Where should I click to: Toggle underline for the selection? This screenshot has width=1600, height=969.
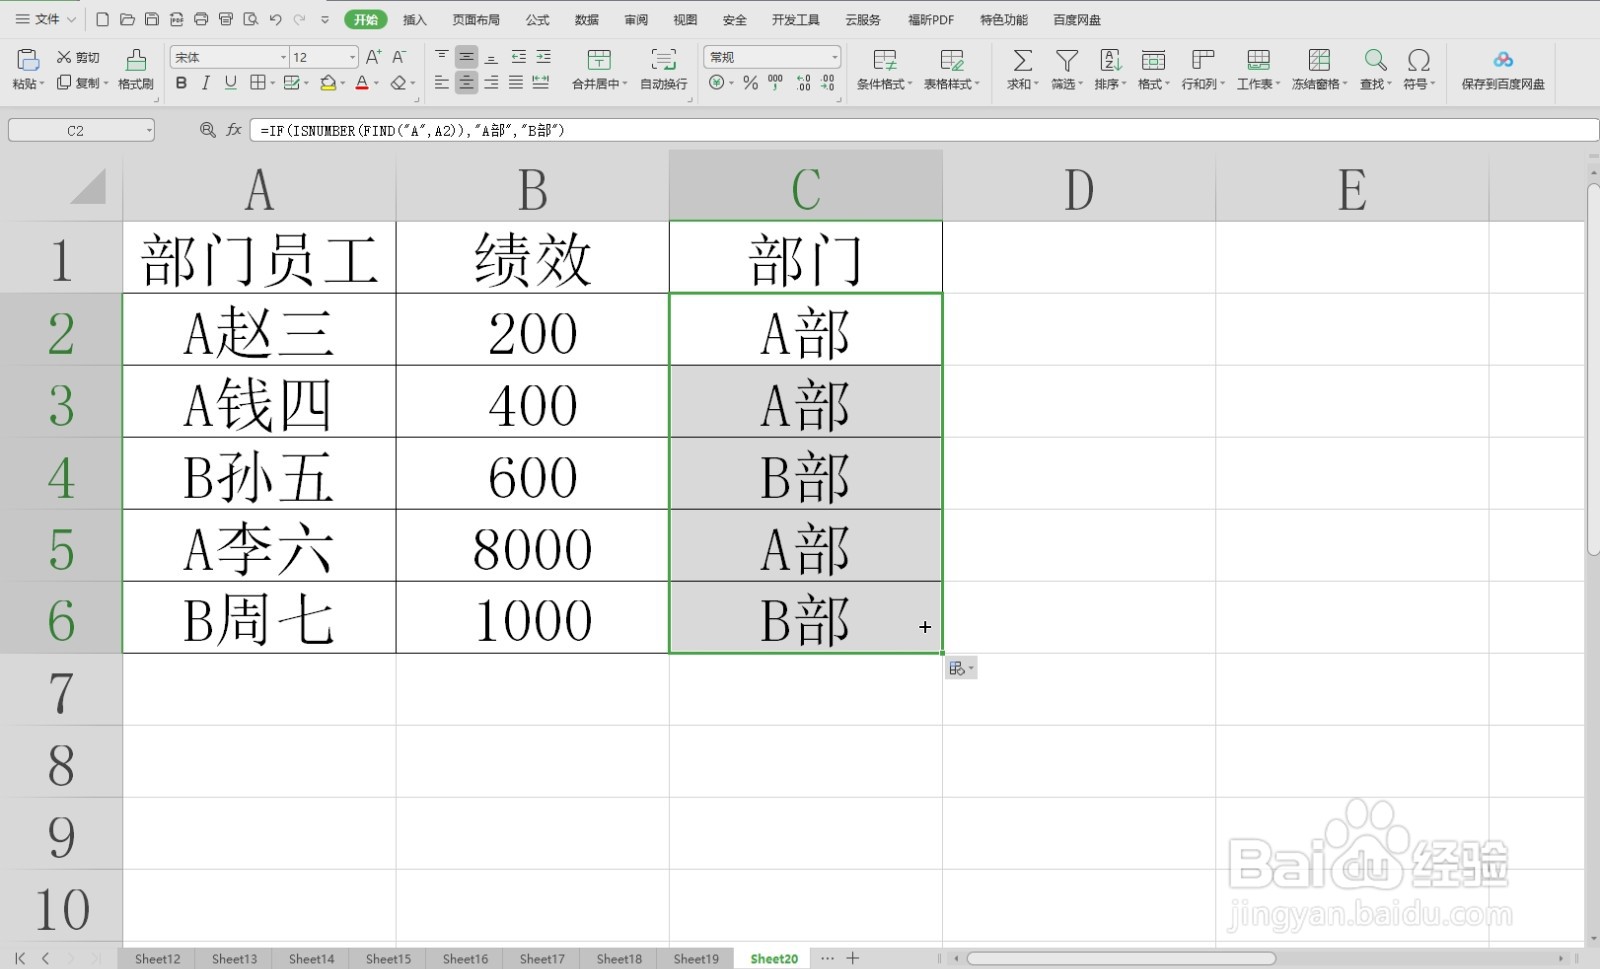[x=228, y=84]
